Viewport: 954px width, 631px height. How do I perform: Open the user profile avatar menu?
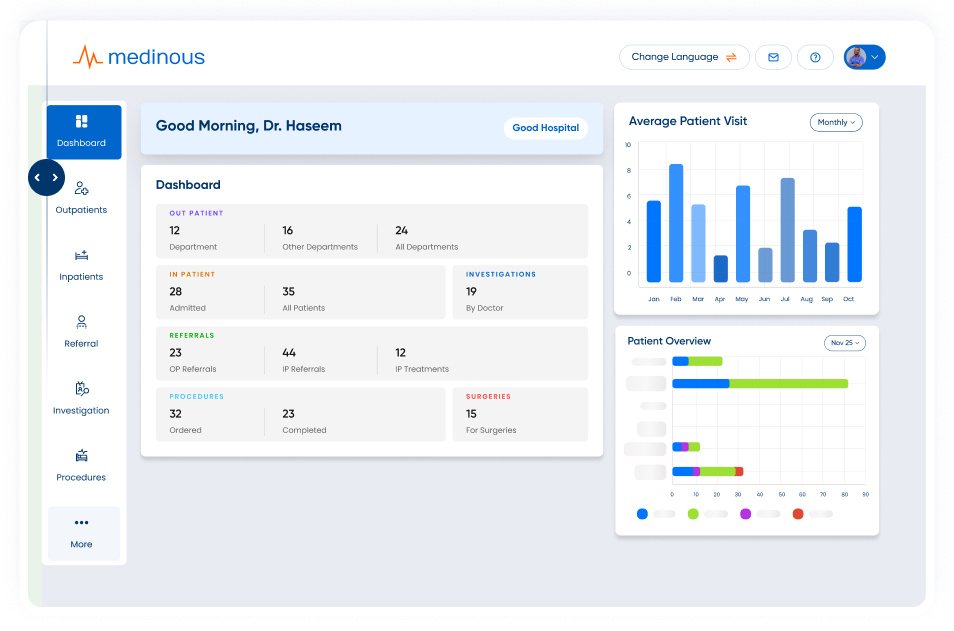pos(864,57)
